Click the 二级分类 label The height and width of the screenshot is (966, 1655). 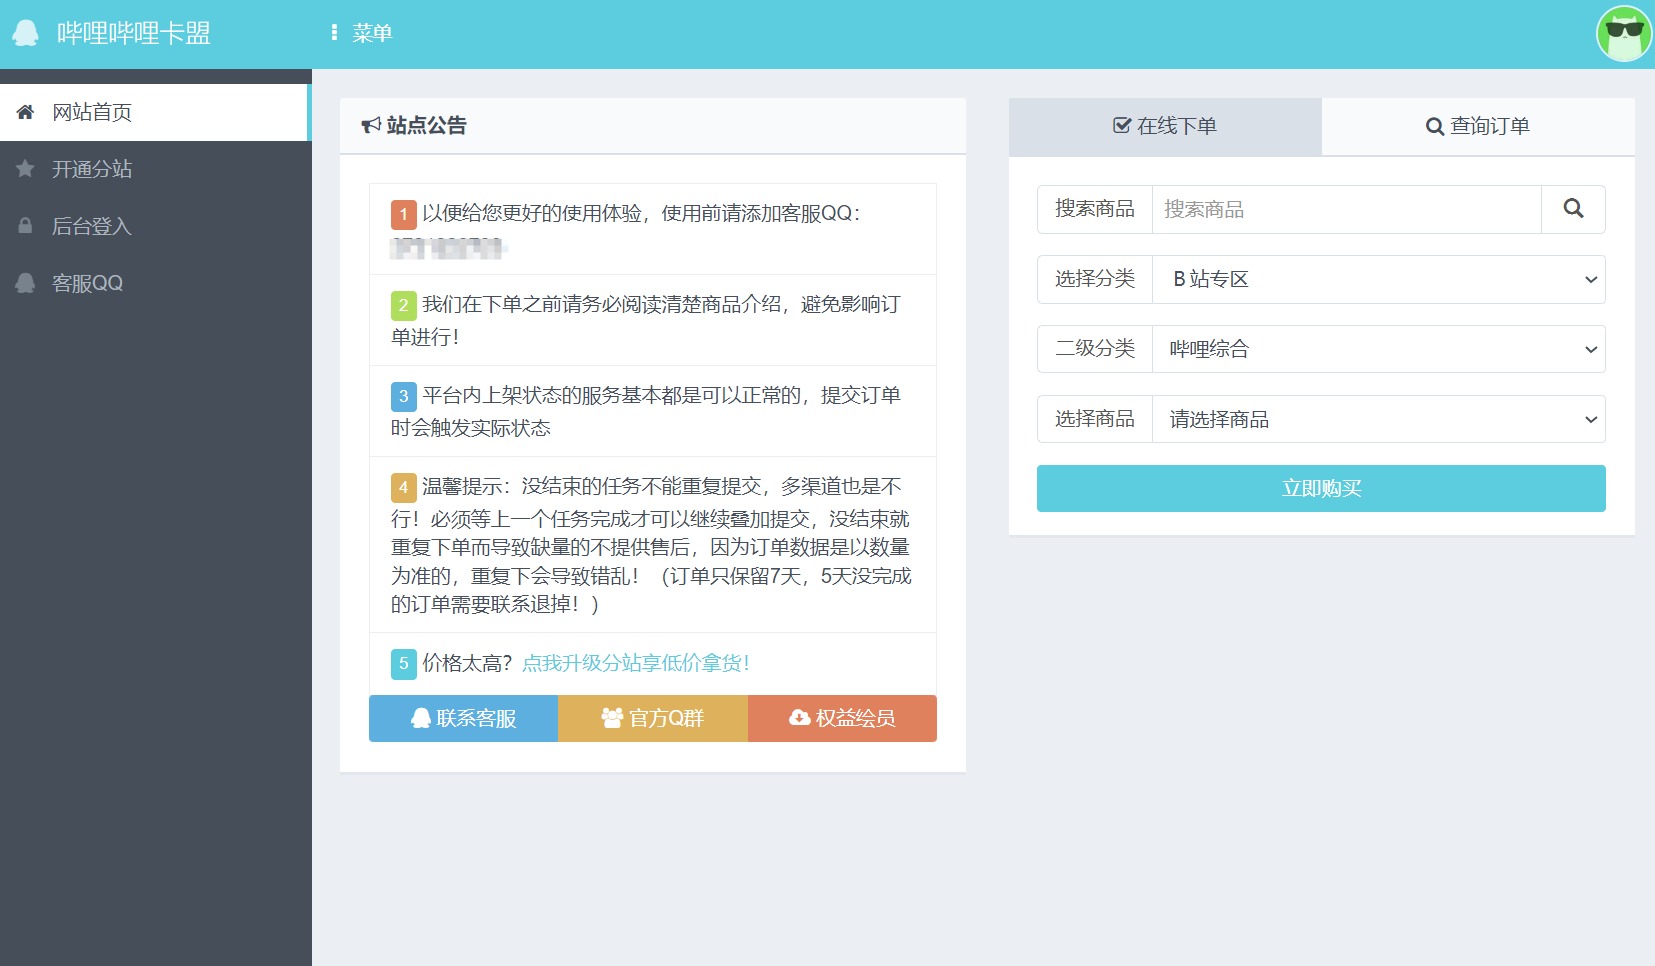click(x=1095, y=349)
